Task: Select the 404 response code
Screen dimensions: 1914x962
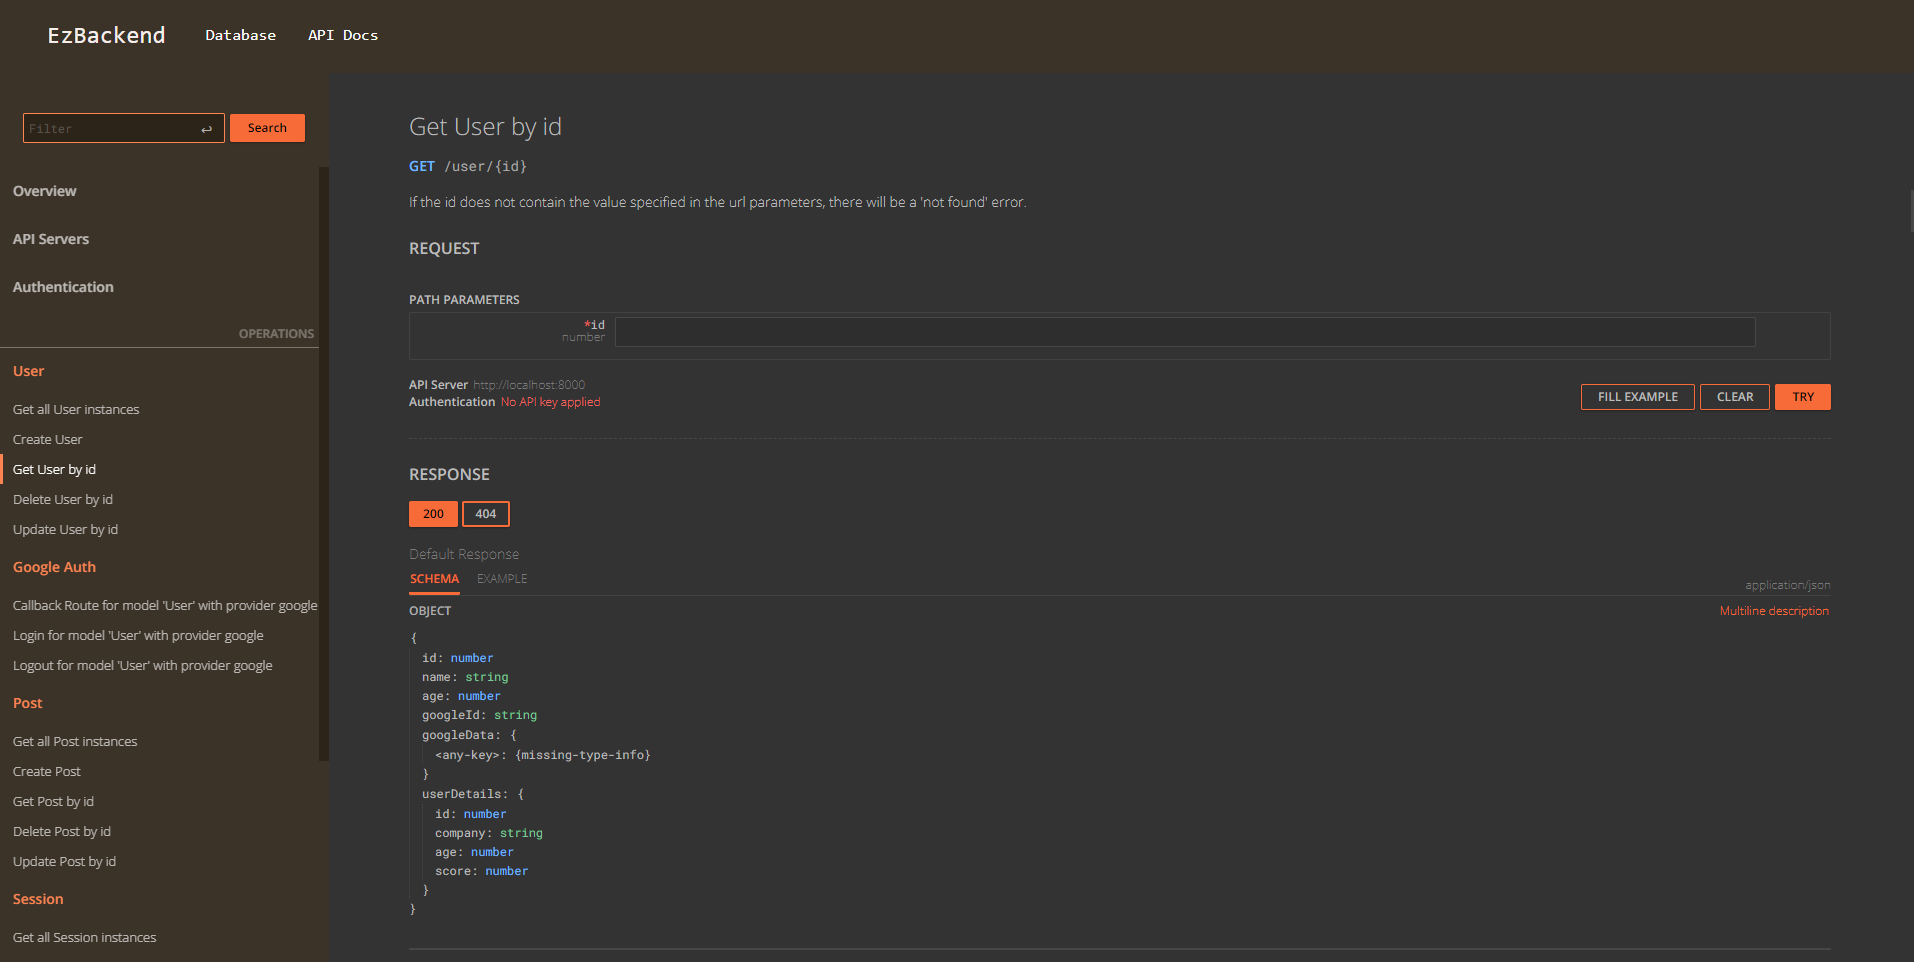Action: tap(486, 514)
